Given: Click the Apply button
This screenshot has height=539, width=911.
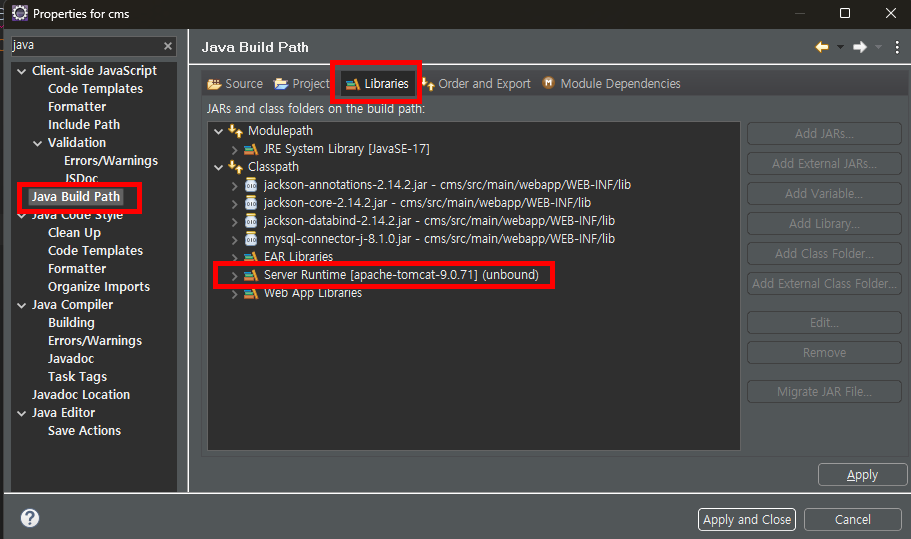Looking at the screenshot, I should [862, 475].
